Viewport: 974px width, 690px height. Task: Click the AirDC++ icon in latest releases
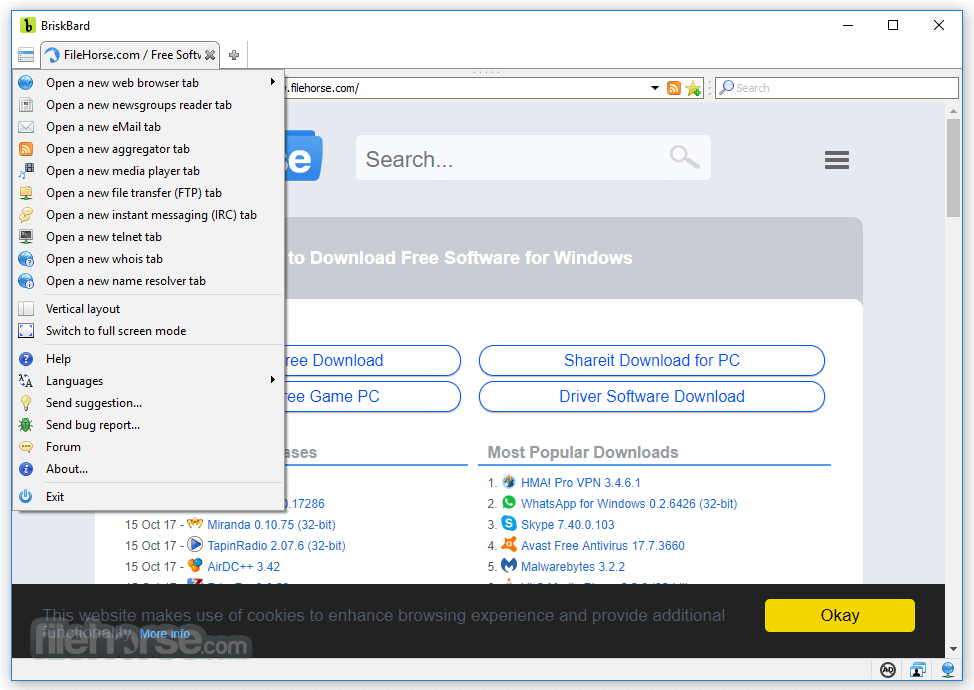tap(195, 566)
